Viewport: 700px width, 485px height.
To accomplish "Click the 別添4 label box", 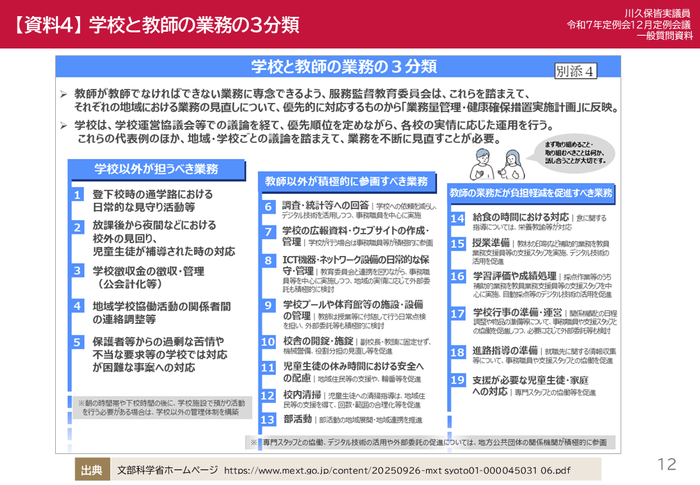I will pyautogui.click(x=575, y=71).
